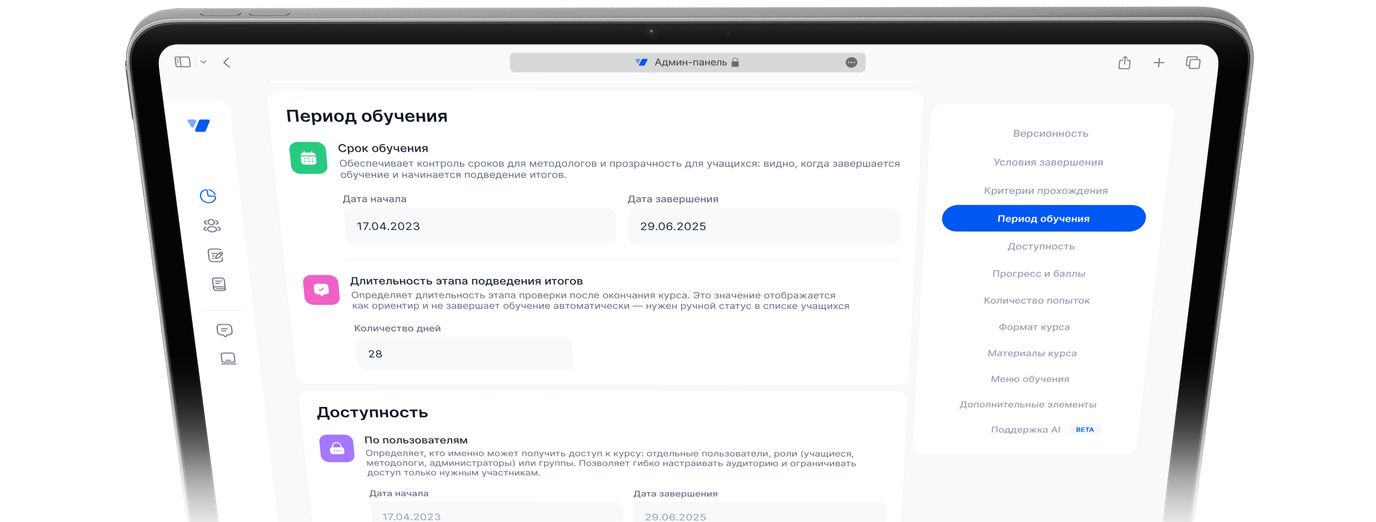Click the Дата завершения field 29.06.2025
The image size is (1376, 522).
pyautogui.click(x=763, y=226)
